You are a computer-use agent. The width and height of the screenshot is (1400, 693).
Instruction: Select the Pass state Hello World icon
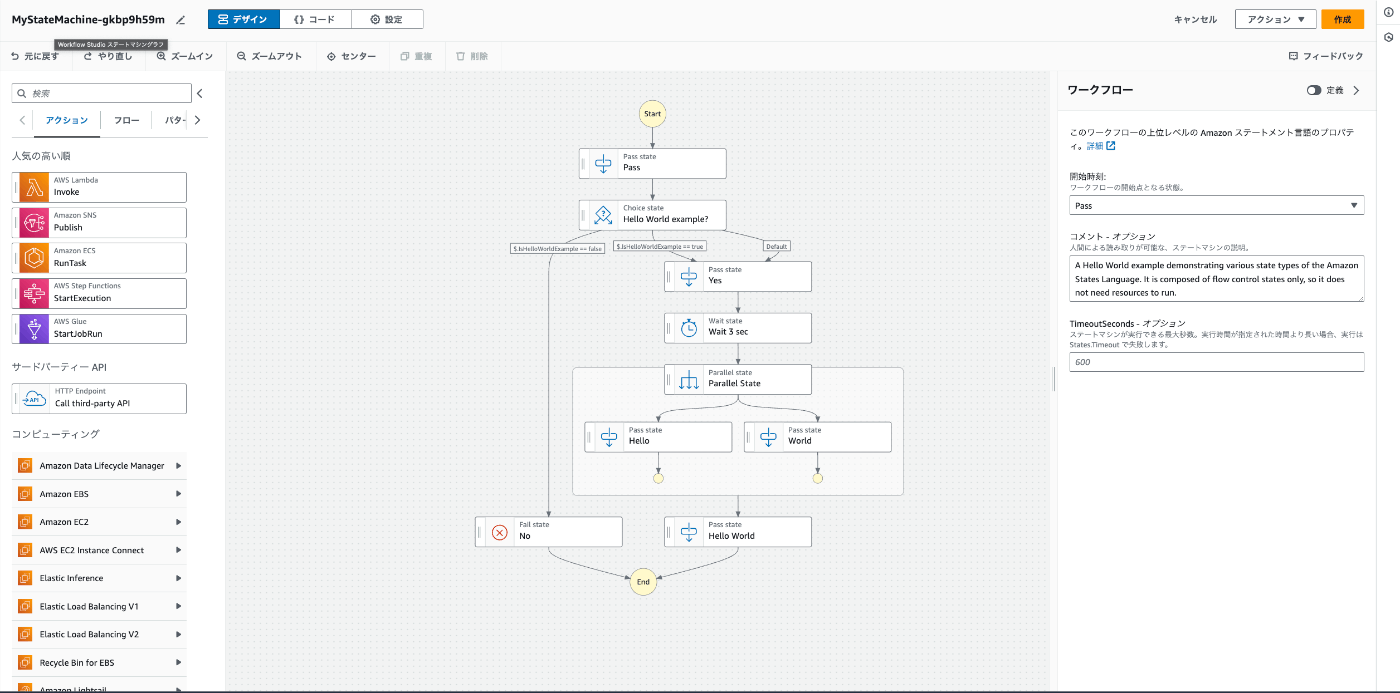[x=688, y=532]
